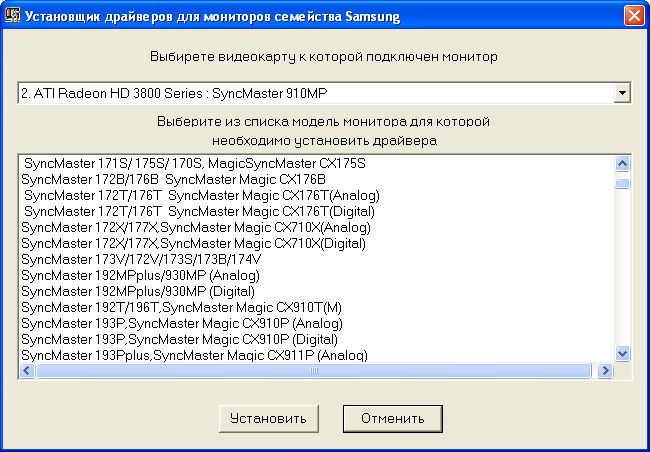Close the Samsung driver installer window
The width and height of the screenshot is (650, 452).
coord(633,15)
